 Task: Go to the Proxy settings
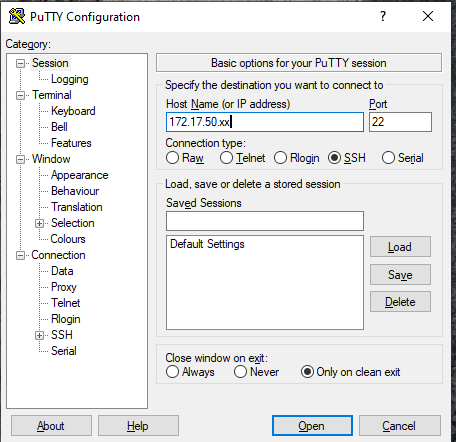click(x=64, y=287)
